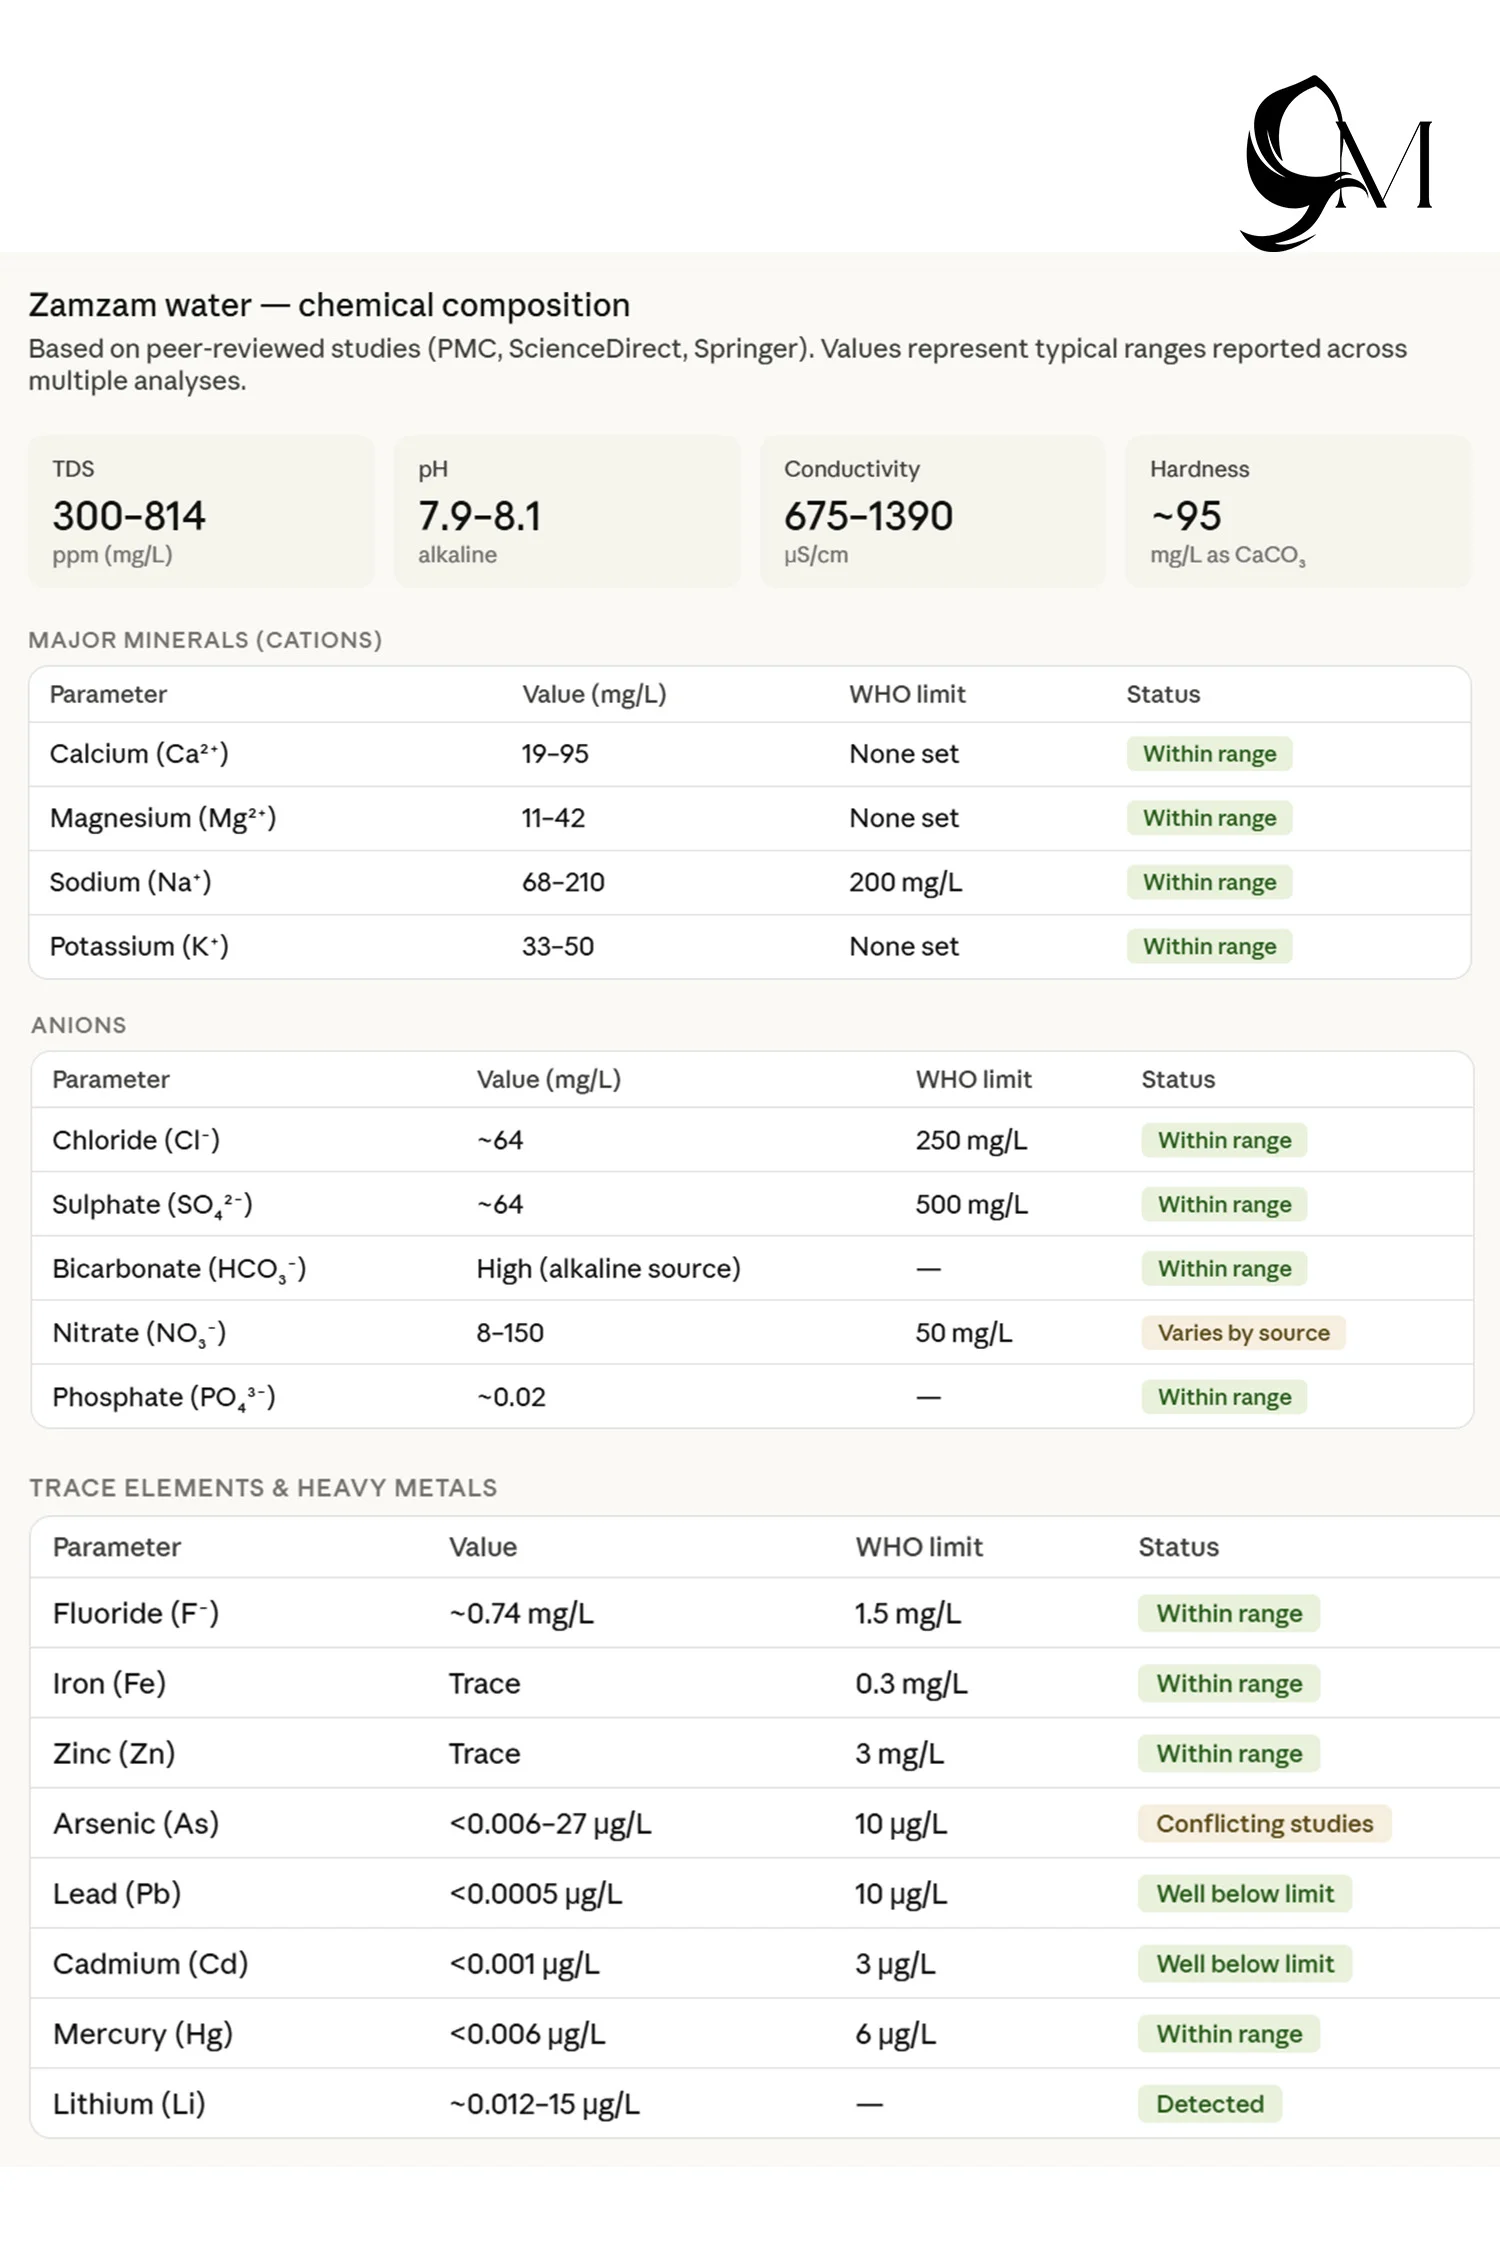The image size is (1500, 2250).
Task: Click the Cadmium 'Well below limit' badge
Action: click(1244, 1963)
